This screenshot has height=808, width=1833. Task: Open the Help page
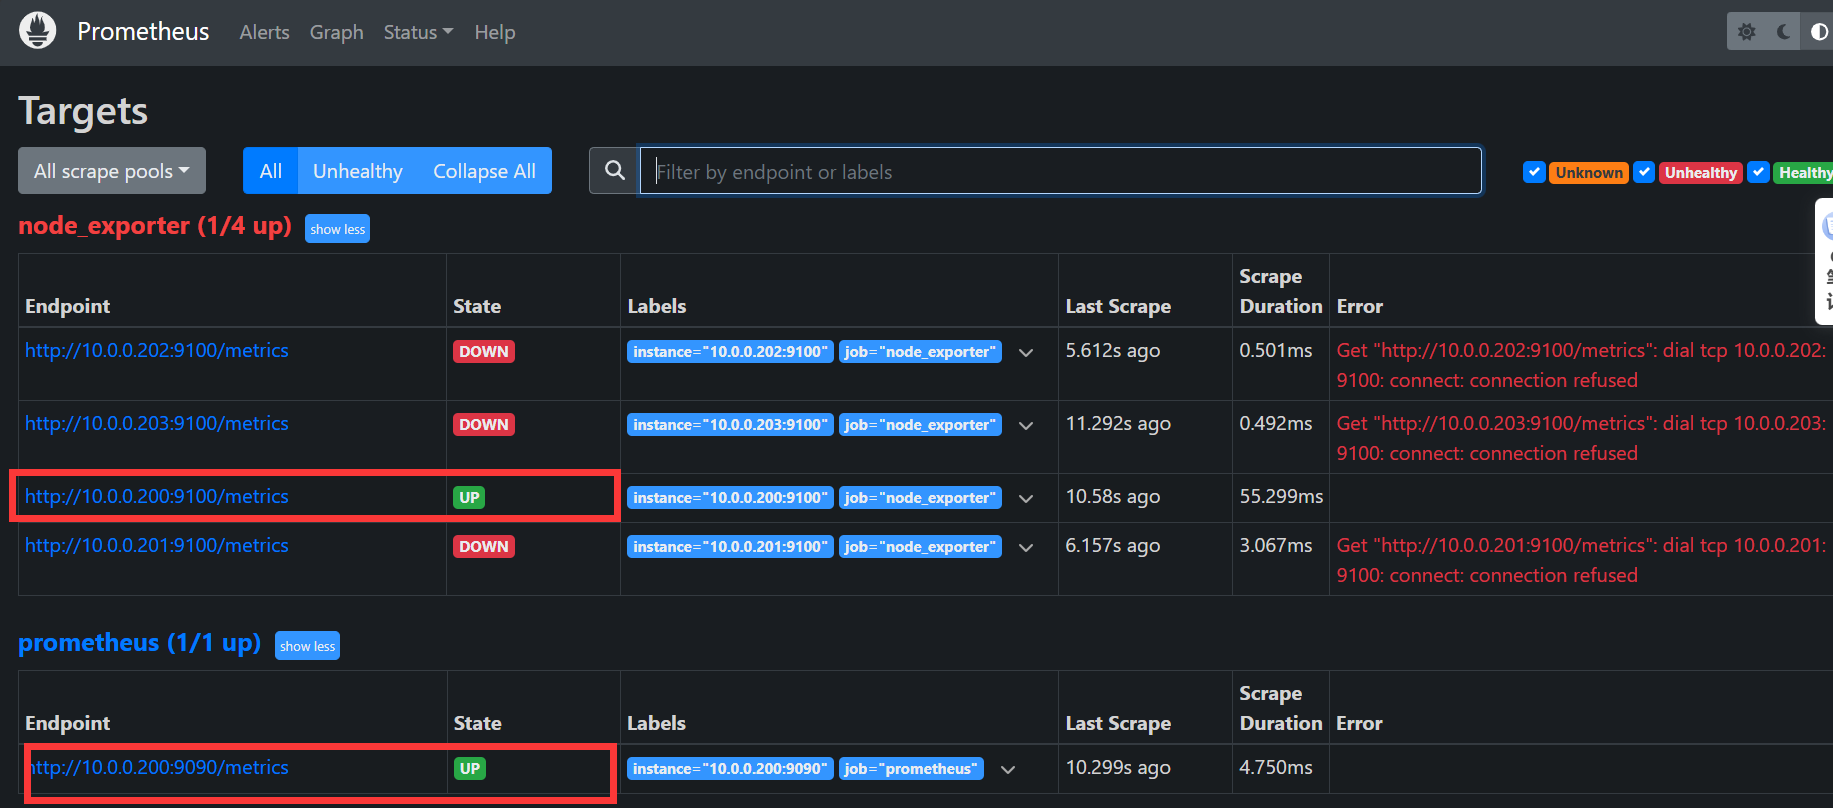(495, 32)
